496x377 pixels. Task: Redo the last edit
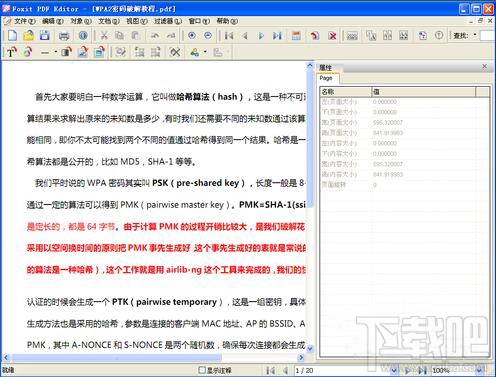coord(171,35)
